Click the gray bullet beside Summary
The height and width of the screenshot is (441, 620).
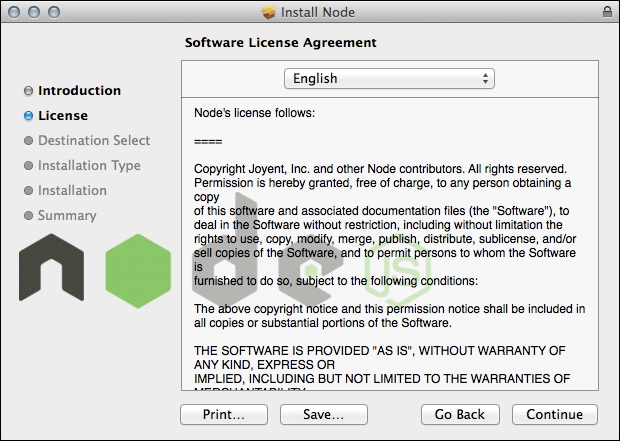pos(28,216)
